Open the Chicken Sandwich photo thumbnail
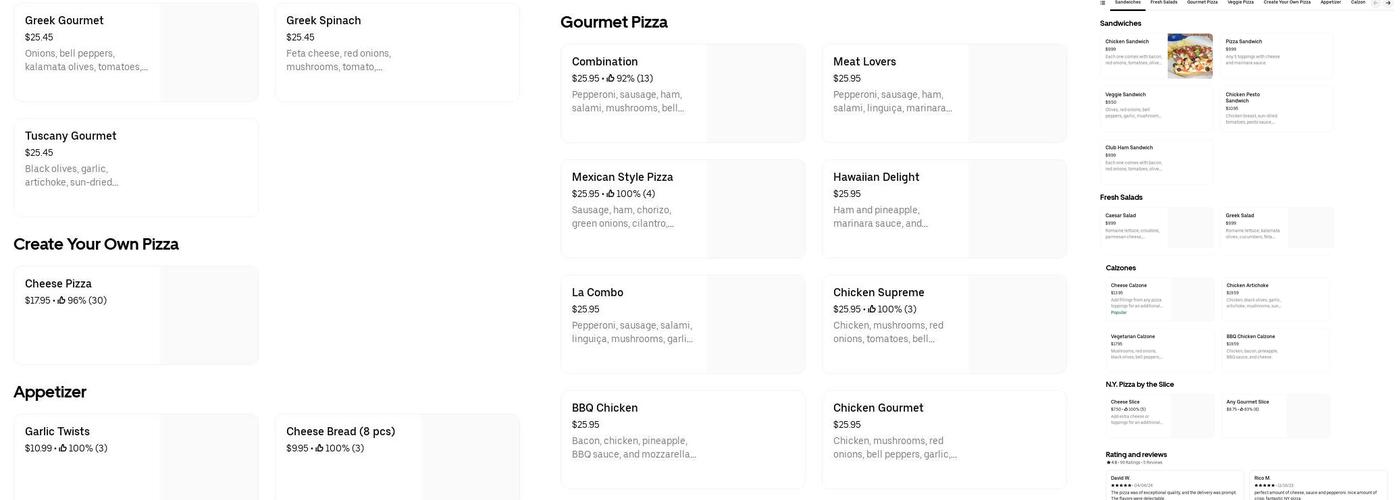The height and width of the screenshot is (500, 1400). pyautogui.click(x=1190, y=56)
